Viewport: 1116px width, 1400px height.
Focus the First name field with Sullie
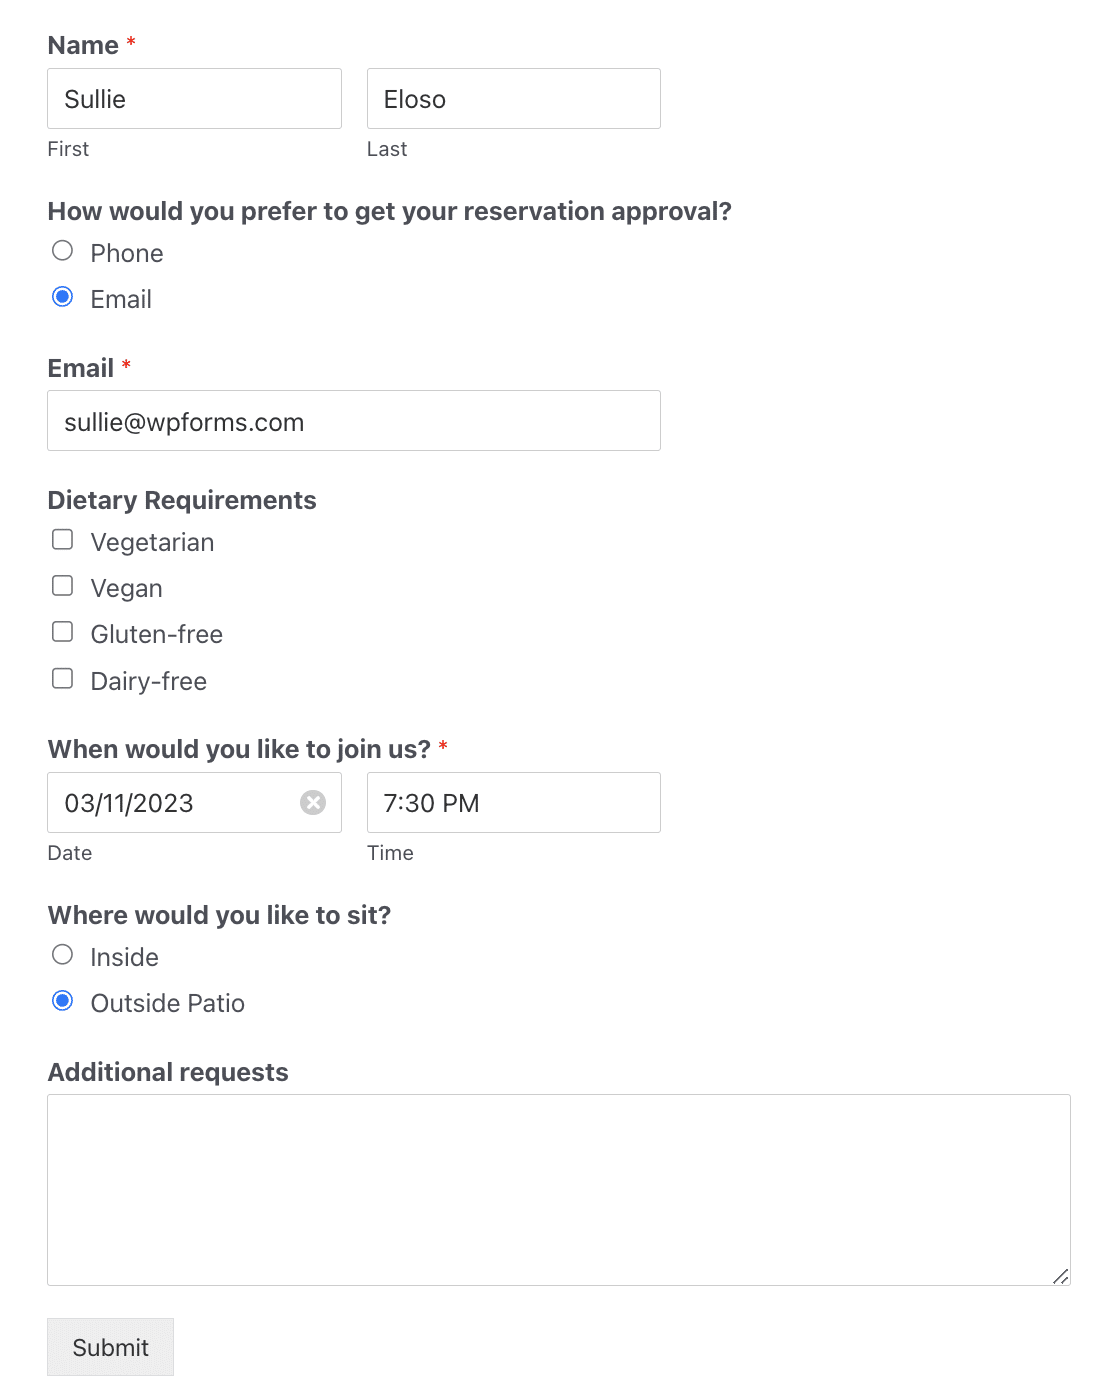pyautogui.click(x=194, y=98)
